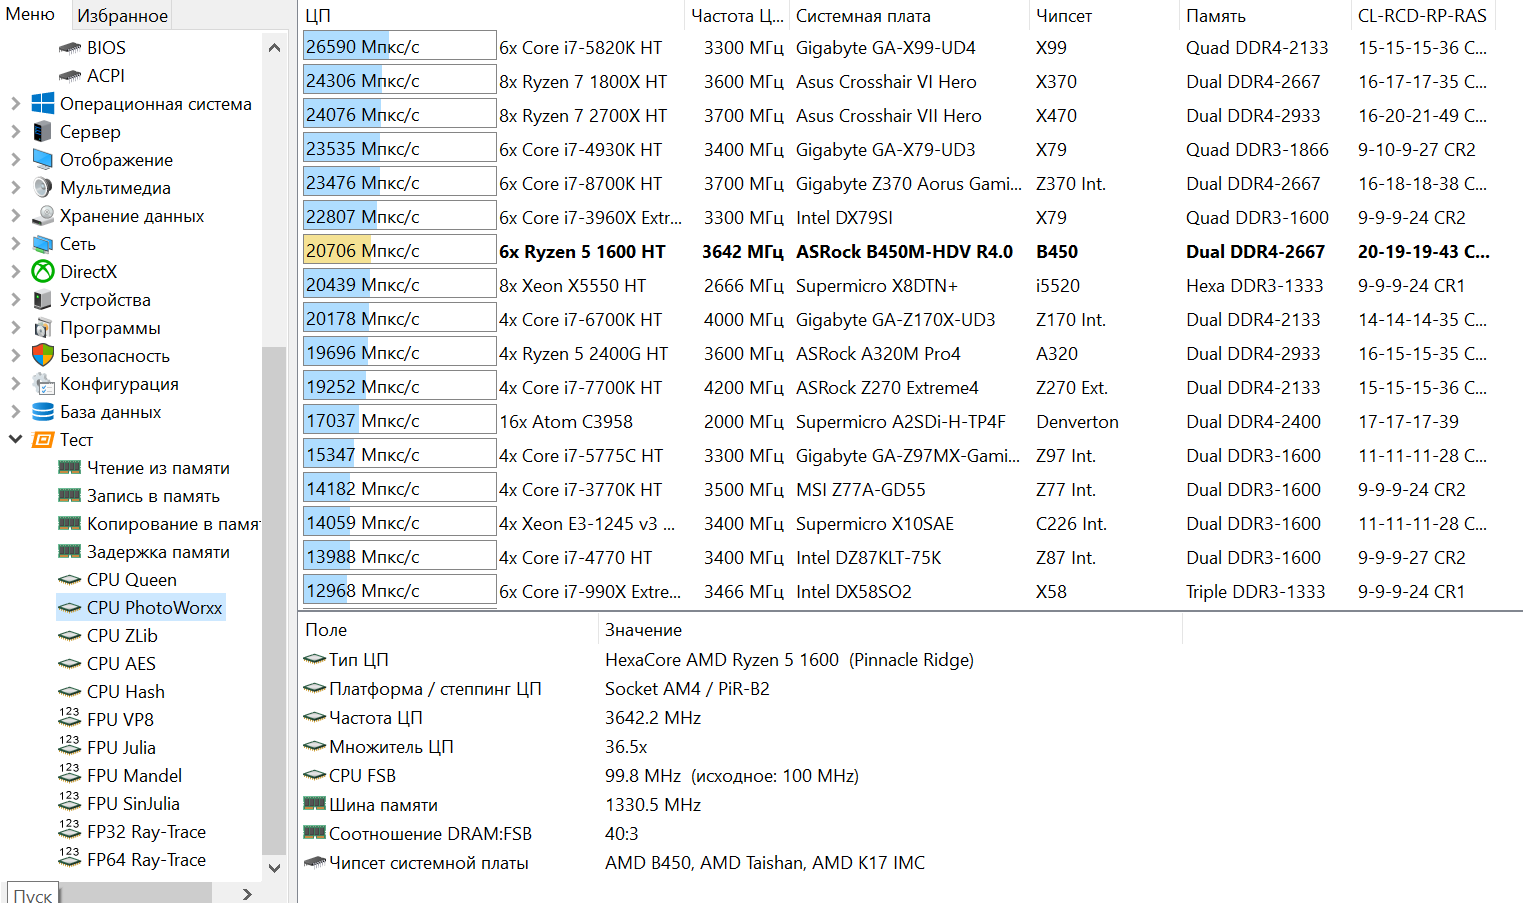Select the highlighted 20706 Мпкс/с result bar
1523x903 pixels.
(x=399, y=251)
